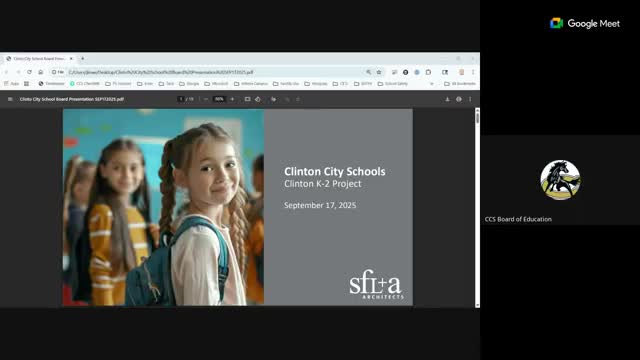The height and width of the screenshot is (360, 640).
Task: Click the browser forward arrow
Action: click(x=18, y=72)
